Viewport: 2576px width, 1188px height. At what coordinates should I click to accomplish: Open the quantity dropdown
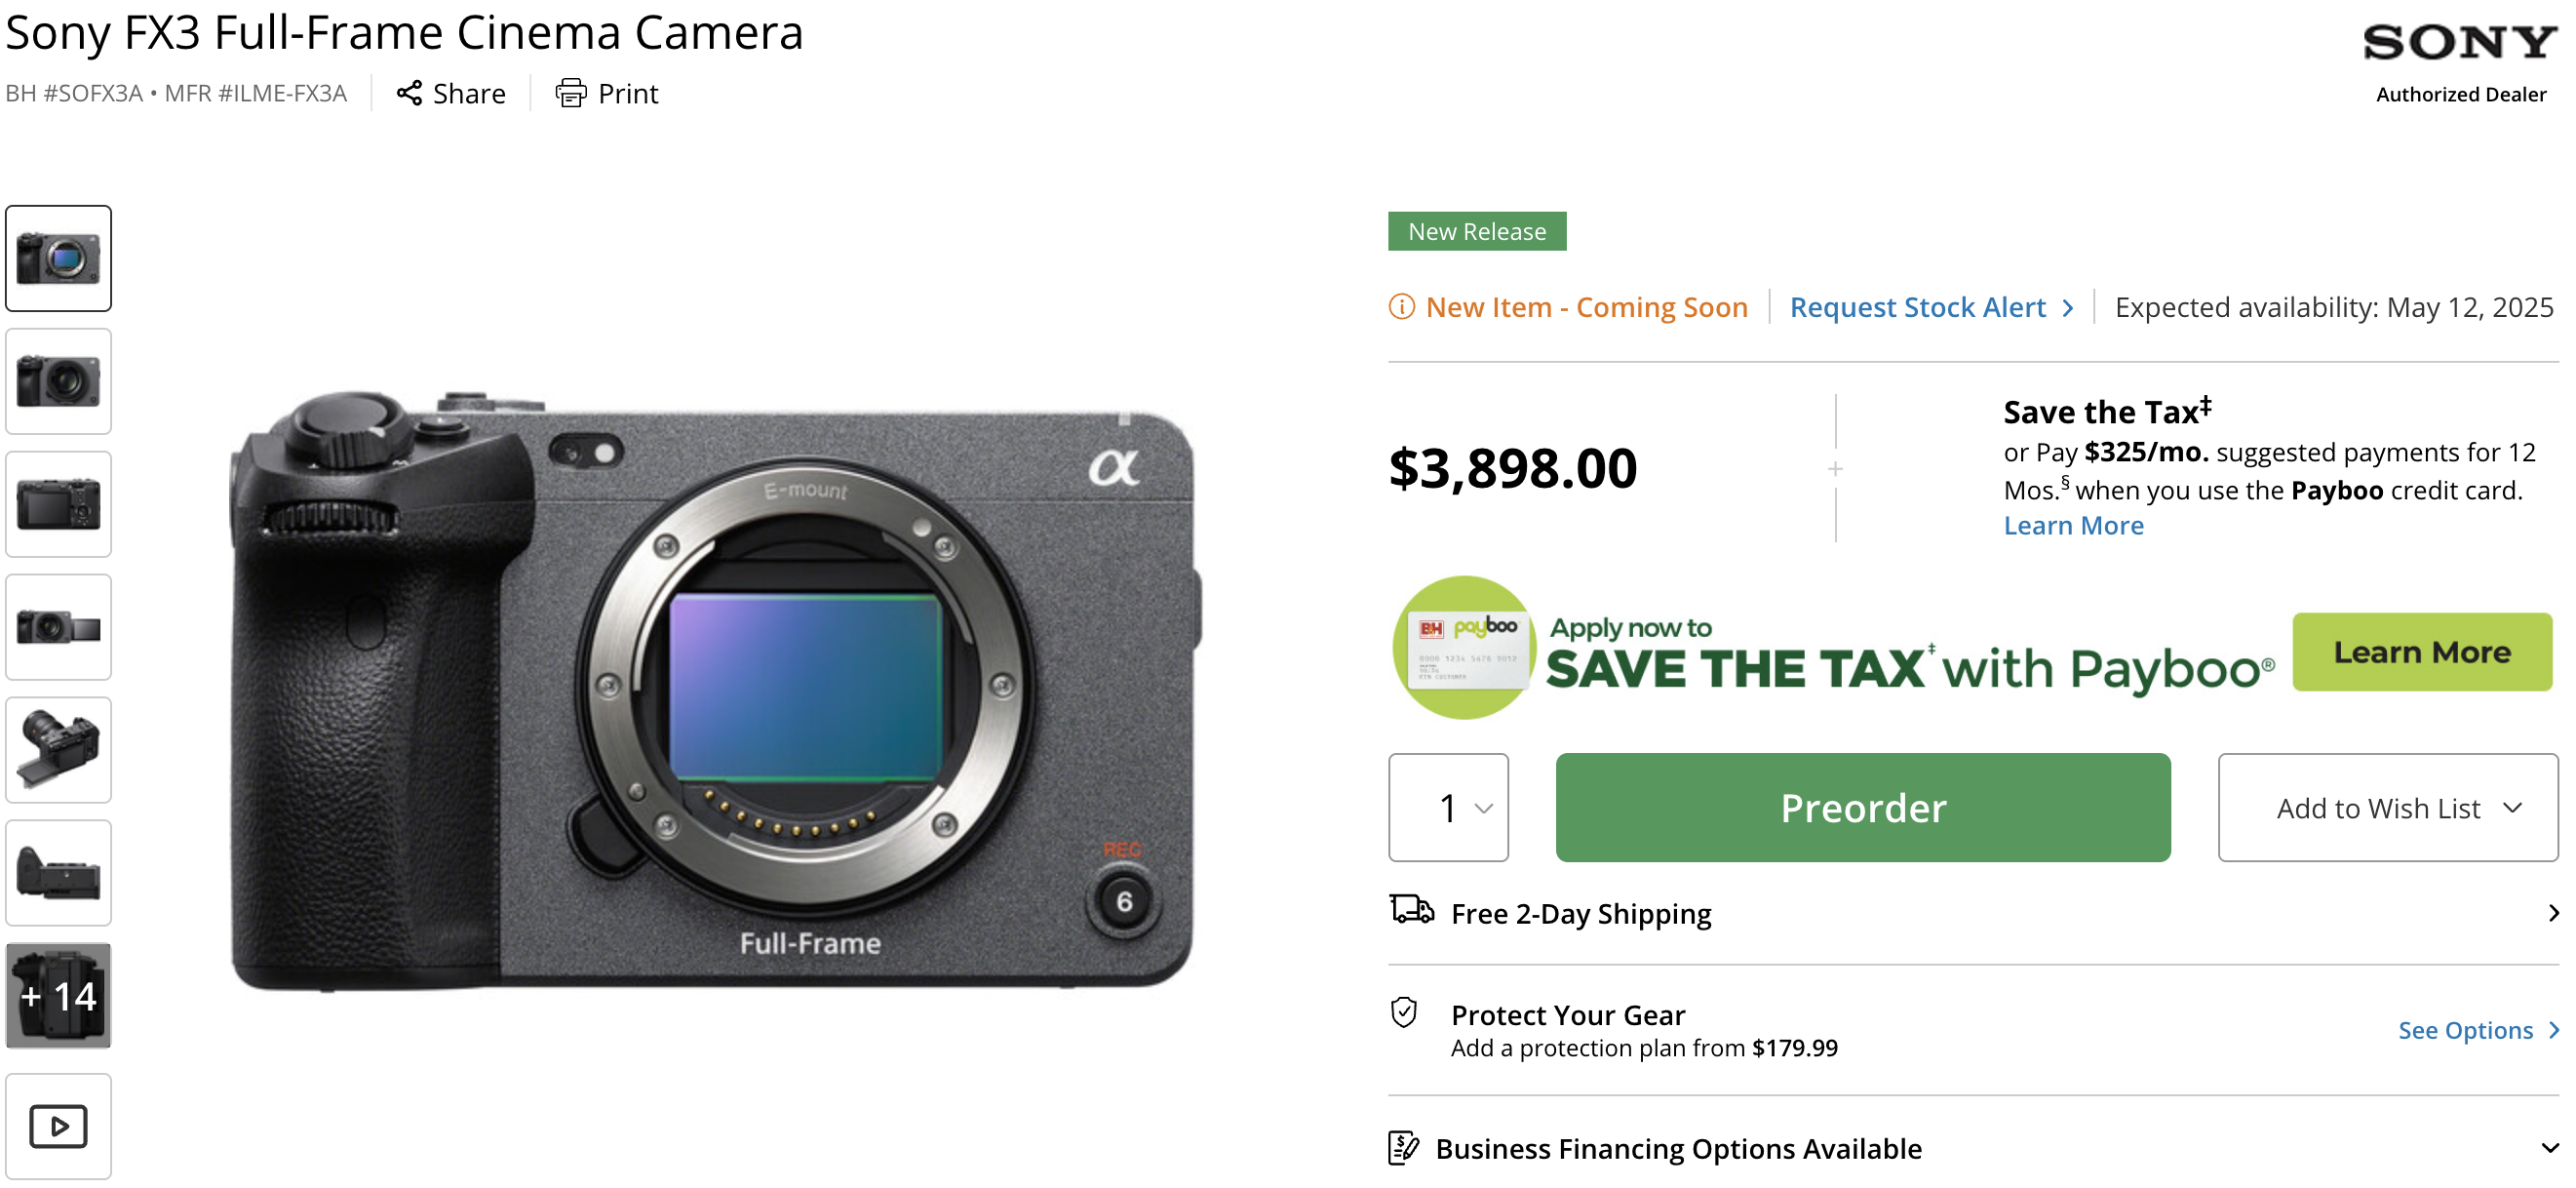coord(1448,807)
